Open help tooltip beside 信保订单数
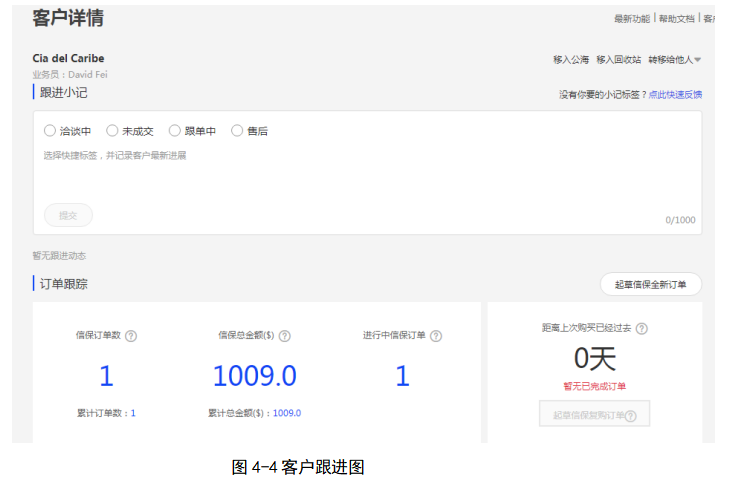746x487 pixels. 131,336
